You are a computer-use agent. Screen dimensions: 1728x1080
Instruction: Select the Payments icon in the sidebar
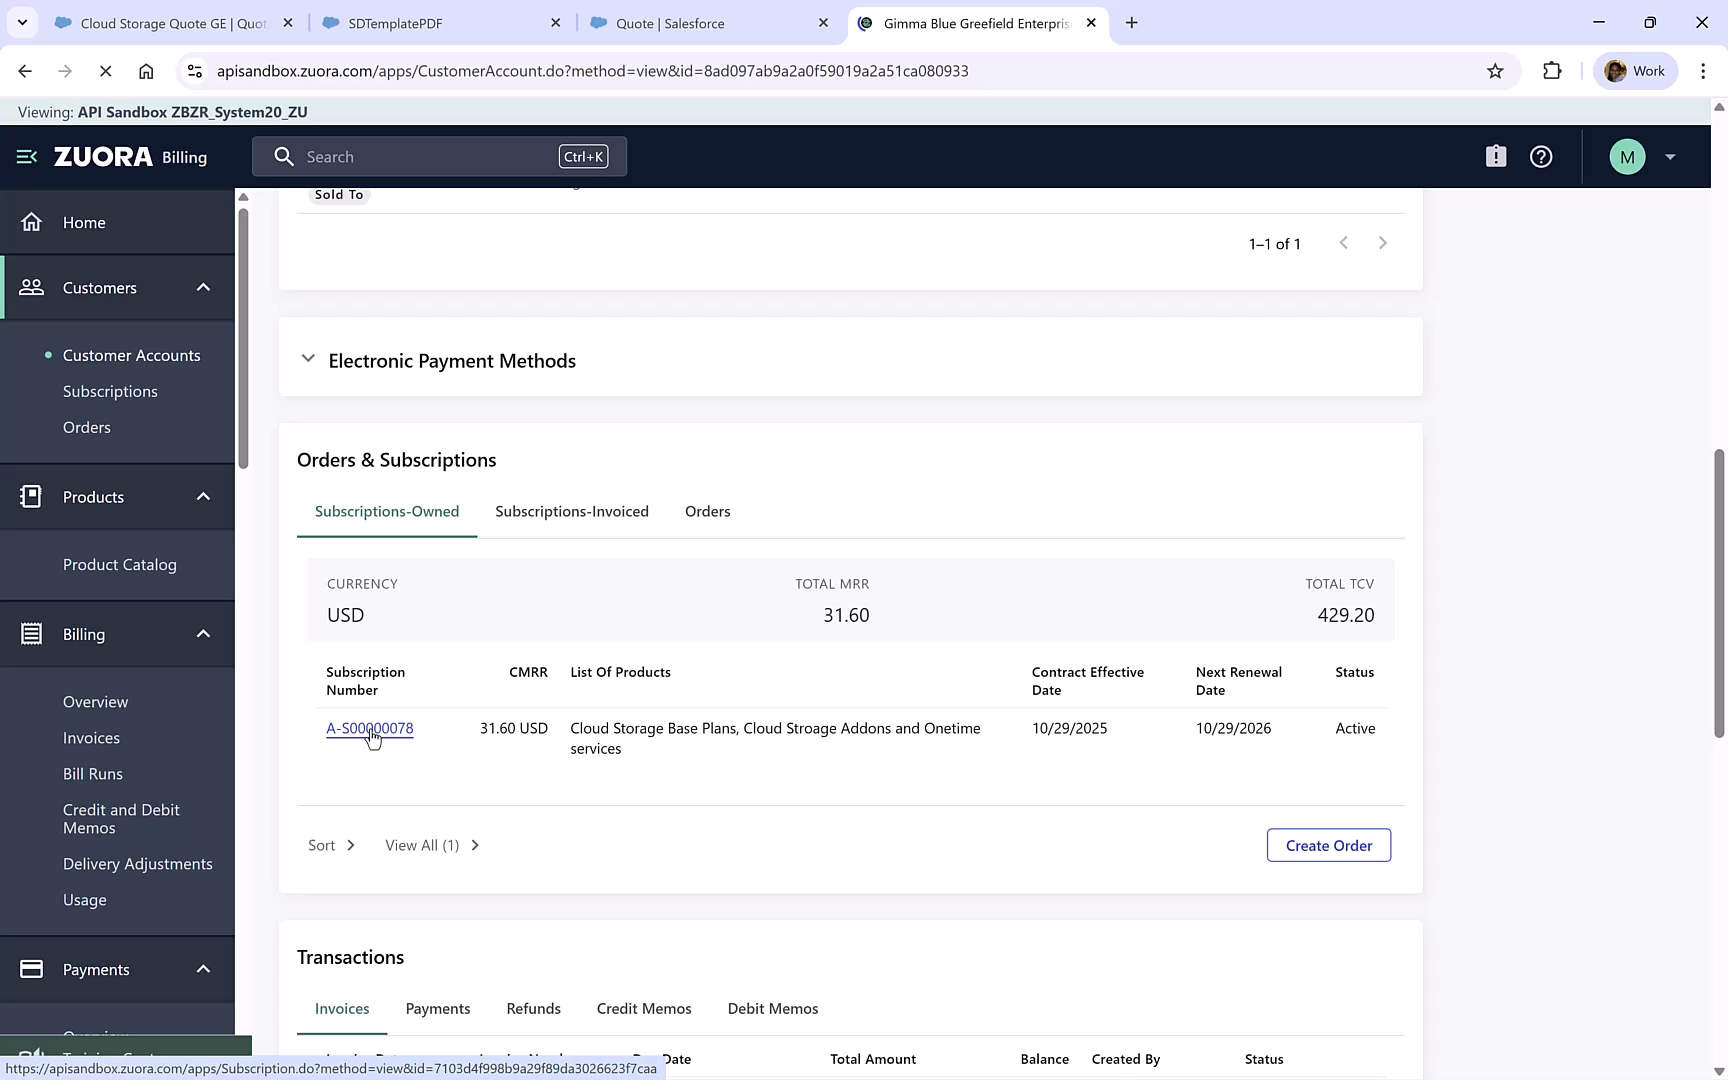(x=31, y=969)
